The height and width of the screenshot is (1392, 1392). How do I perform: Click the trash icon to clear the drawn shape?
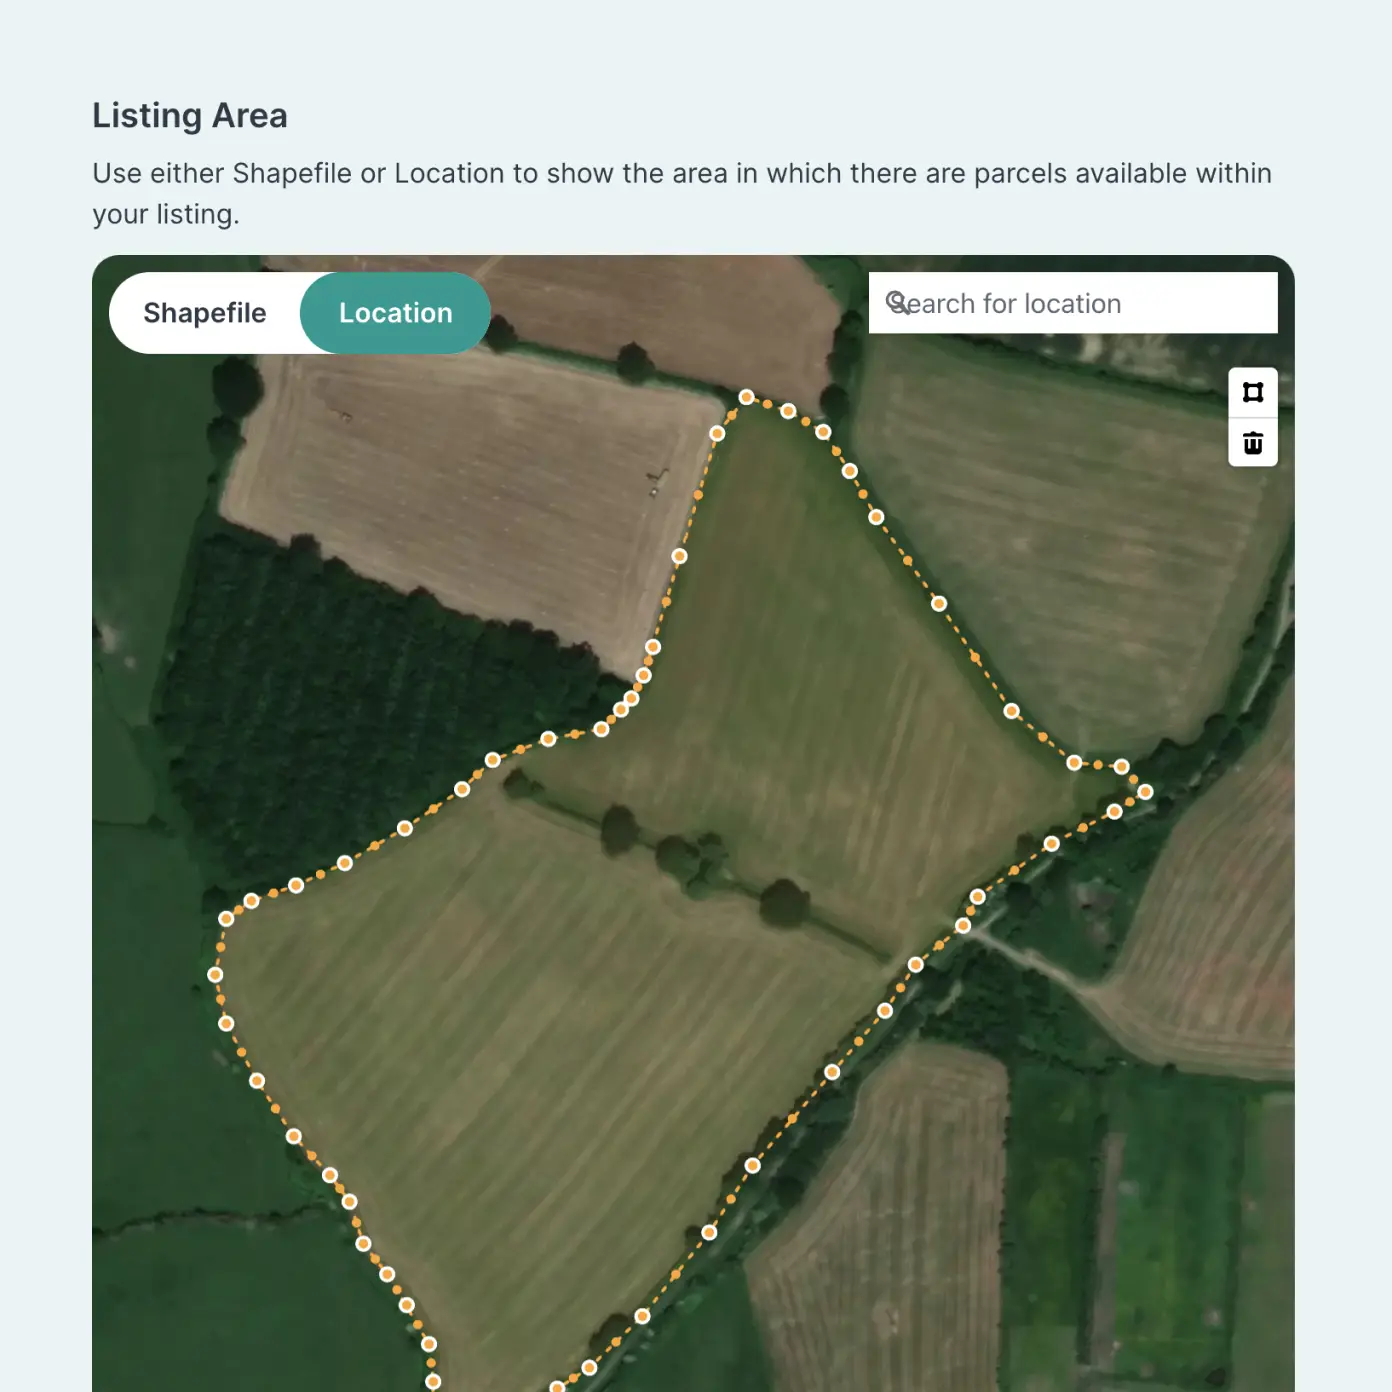point(1253,441)
